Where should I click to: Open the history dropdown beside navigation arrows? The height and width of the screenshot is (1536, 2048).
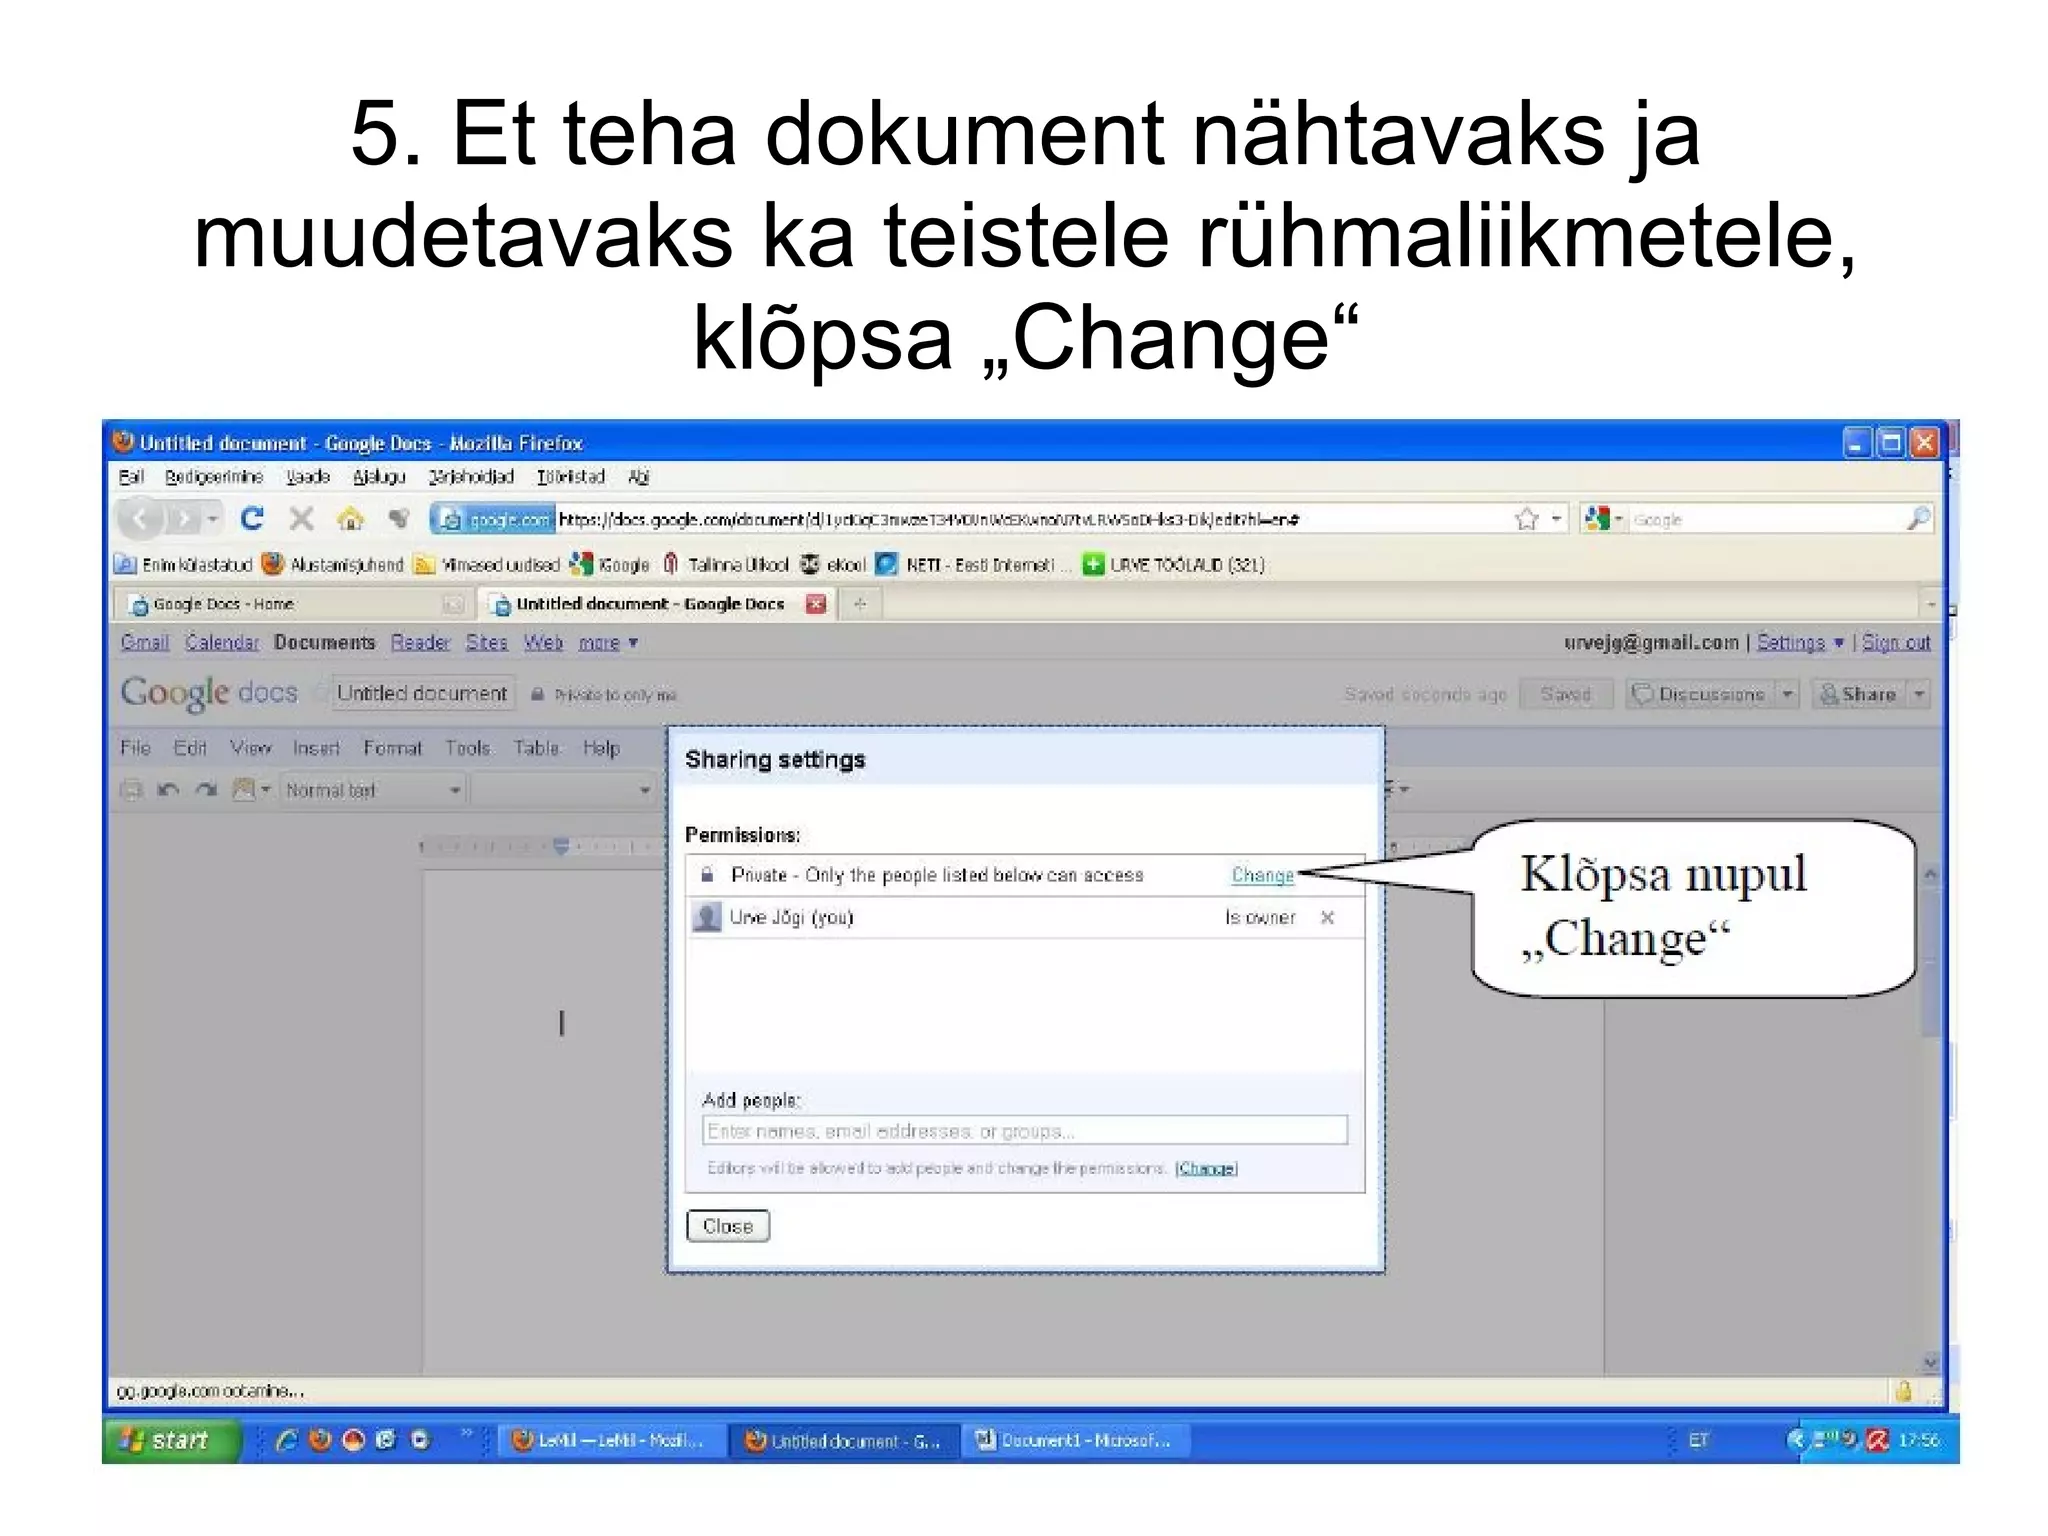(x=212, y=519)
